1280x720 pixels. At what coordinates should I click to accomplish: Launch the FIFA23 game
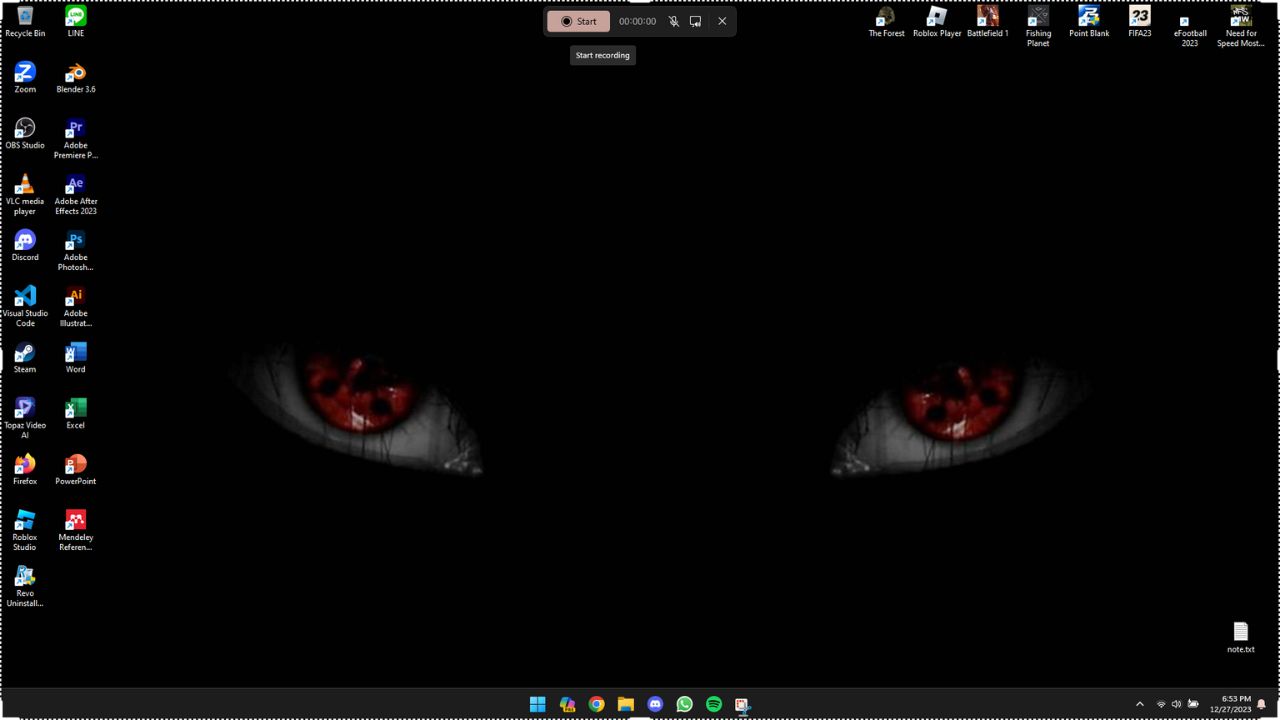tap(1139, 17)
